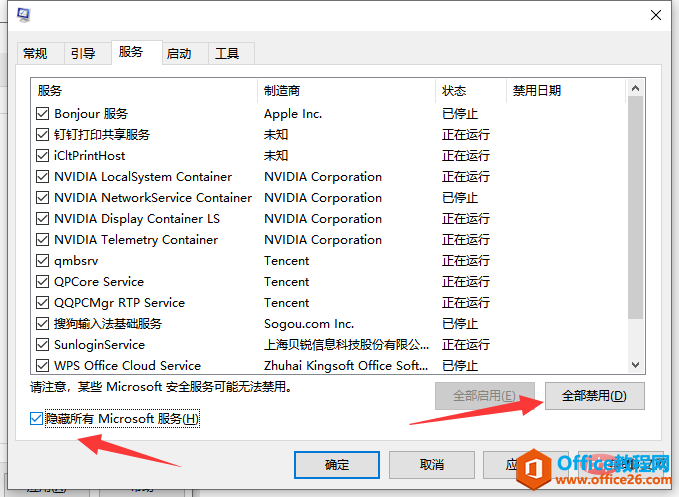
Task: Click 已停止 status of 搜狗输入法基础服务
Action: (x=460, y=324)
